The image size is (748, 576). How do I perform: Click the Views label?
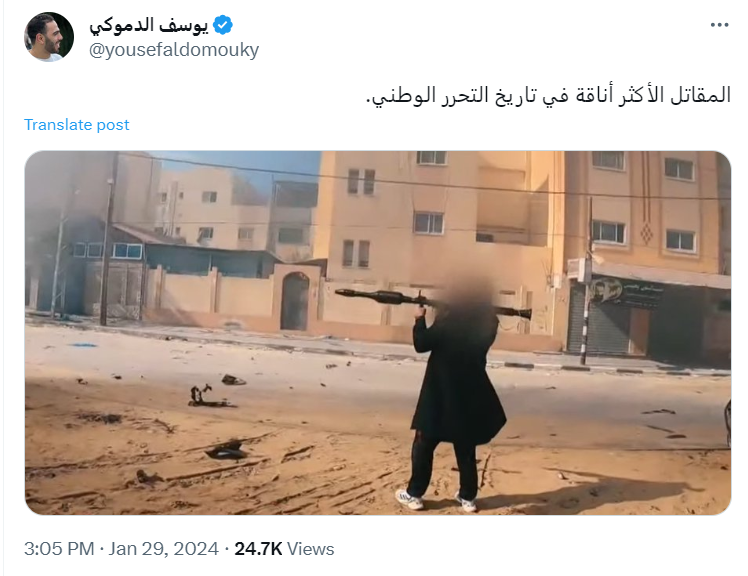coord(311,549)
